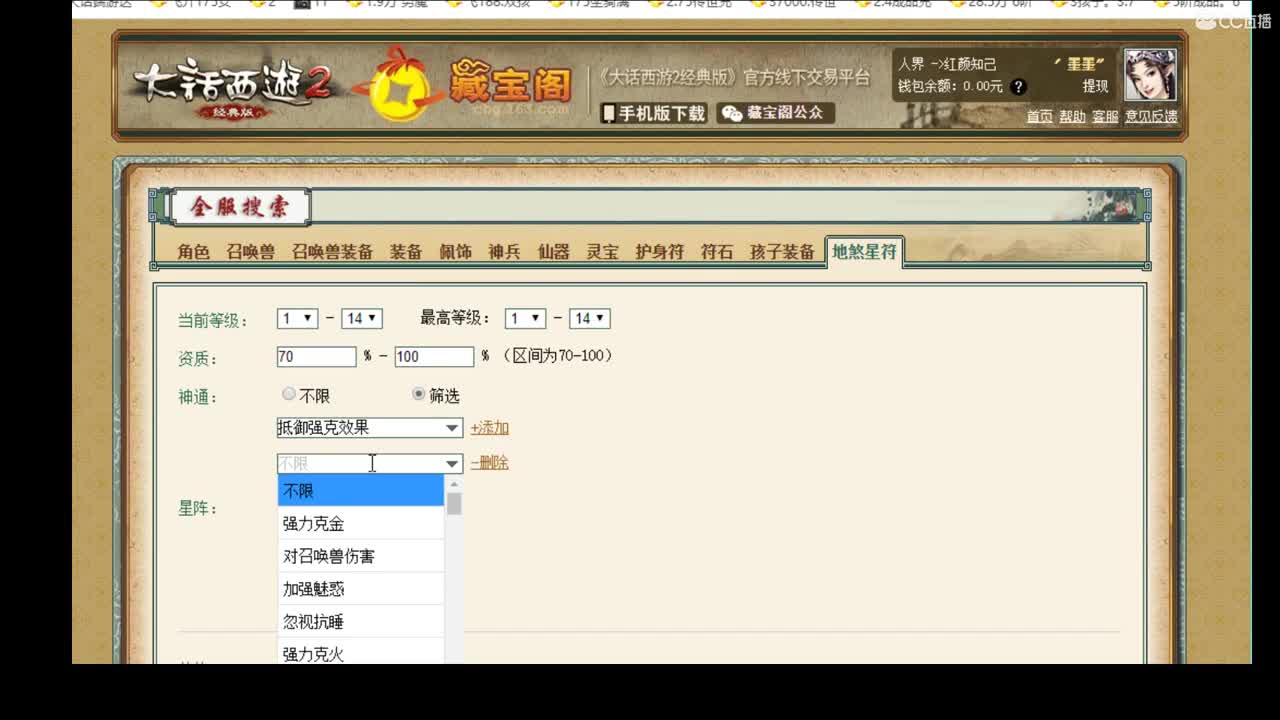The image size is (1280, 720).
Task: Select the 佩饰 tab
Action: 455,252
